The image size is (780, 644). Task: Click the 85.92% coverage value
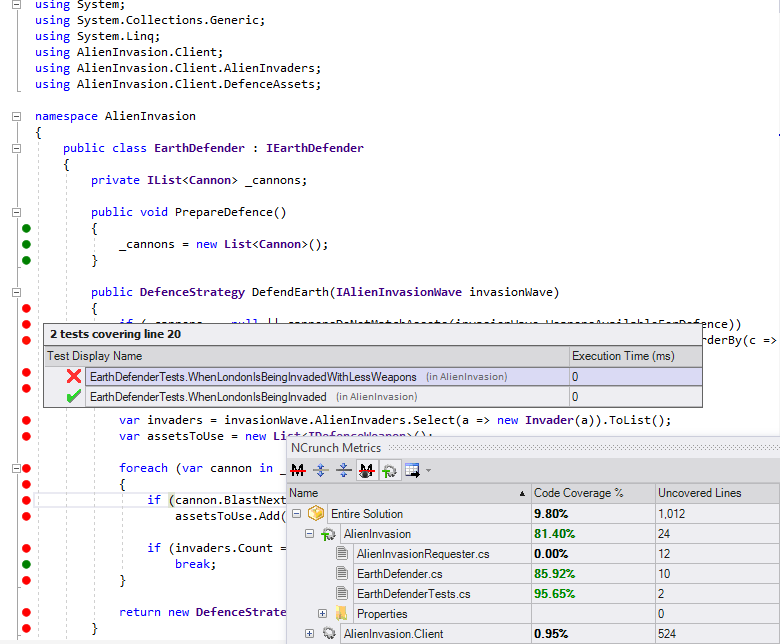(x=554, y=574)
